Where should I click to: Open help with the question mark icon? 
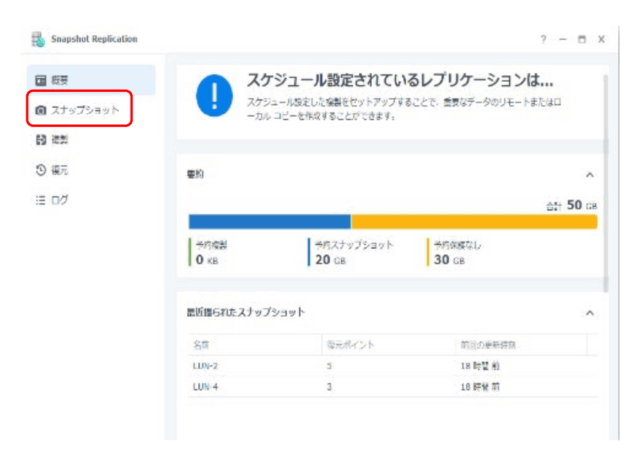(x=543, y=39)
